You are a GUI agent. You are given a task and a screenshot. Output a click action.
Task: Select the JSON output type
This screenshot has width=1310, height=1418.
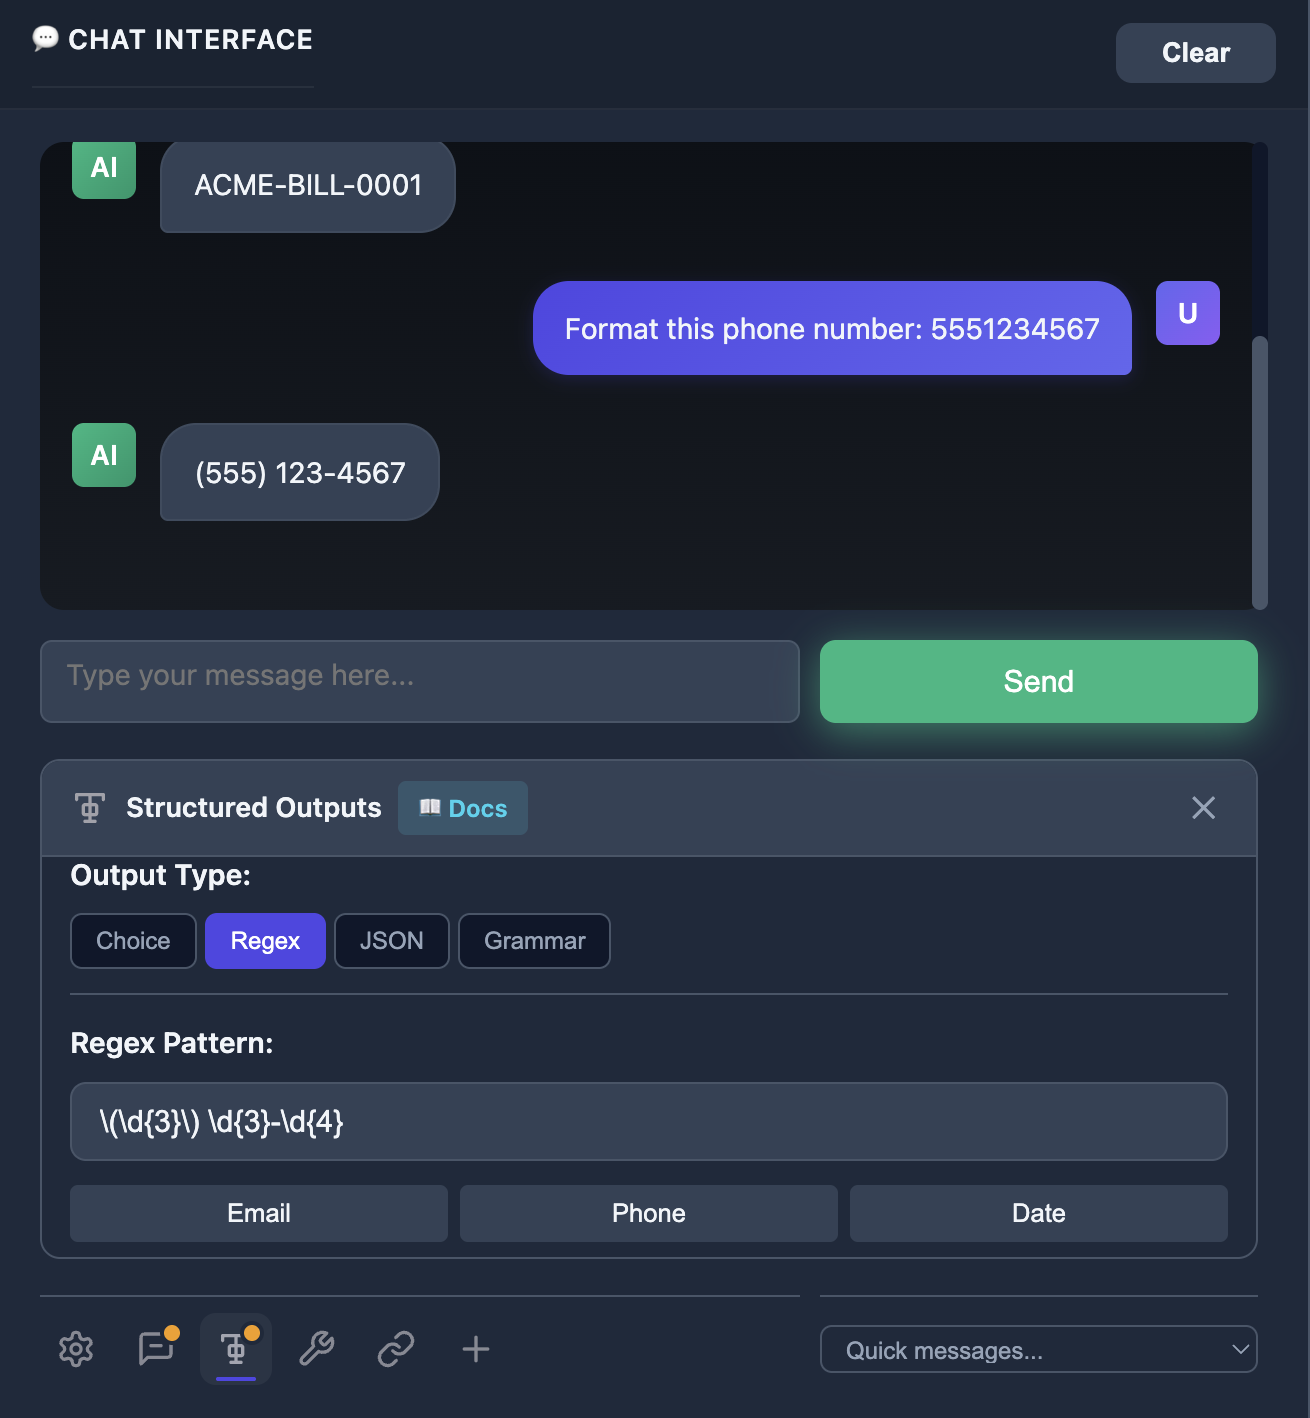coord(391,941)
